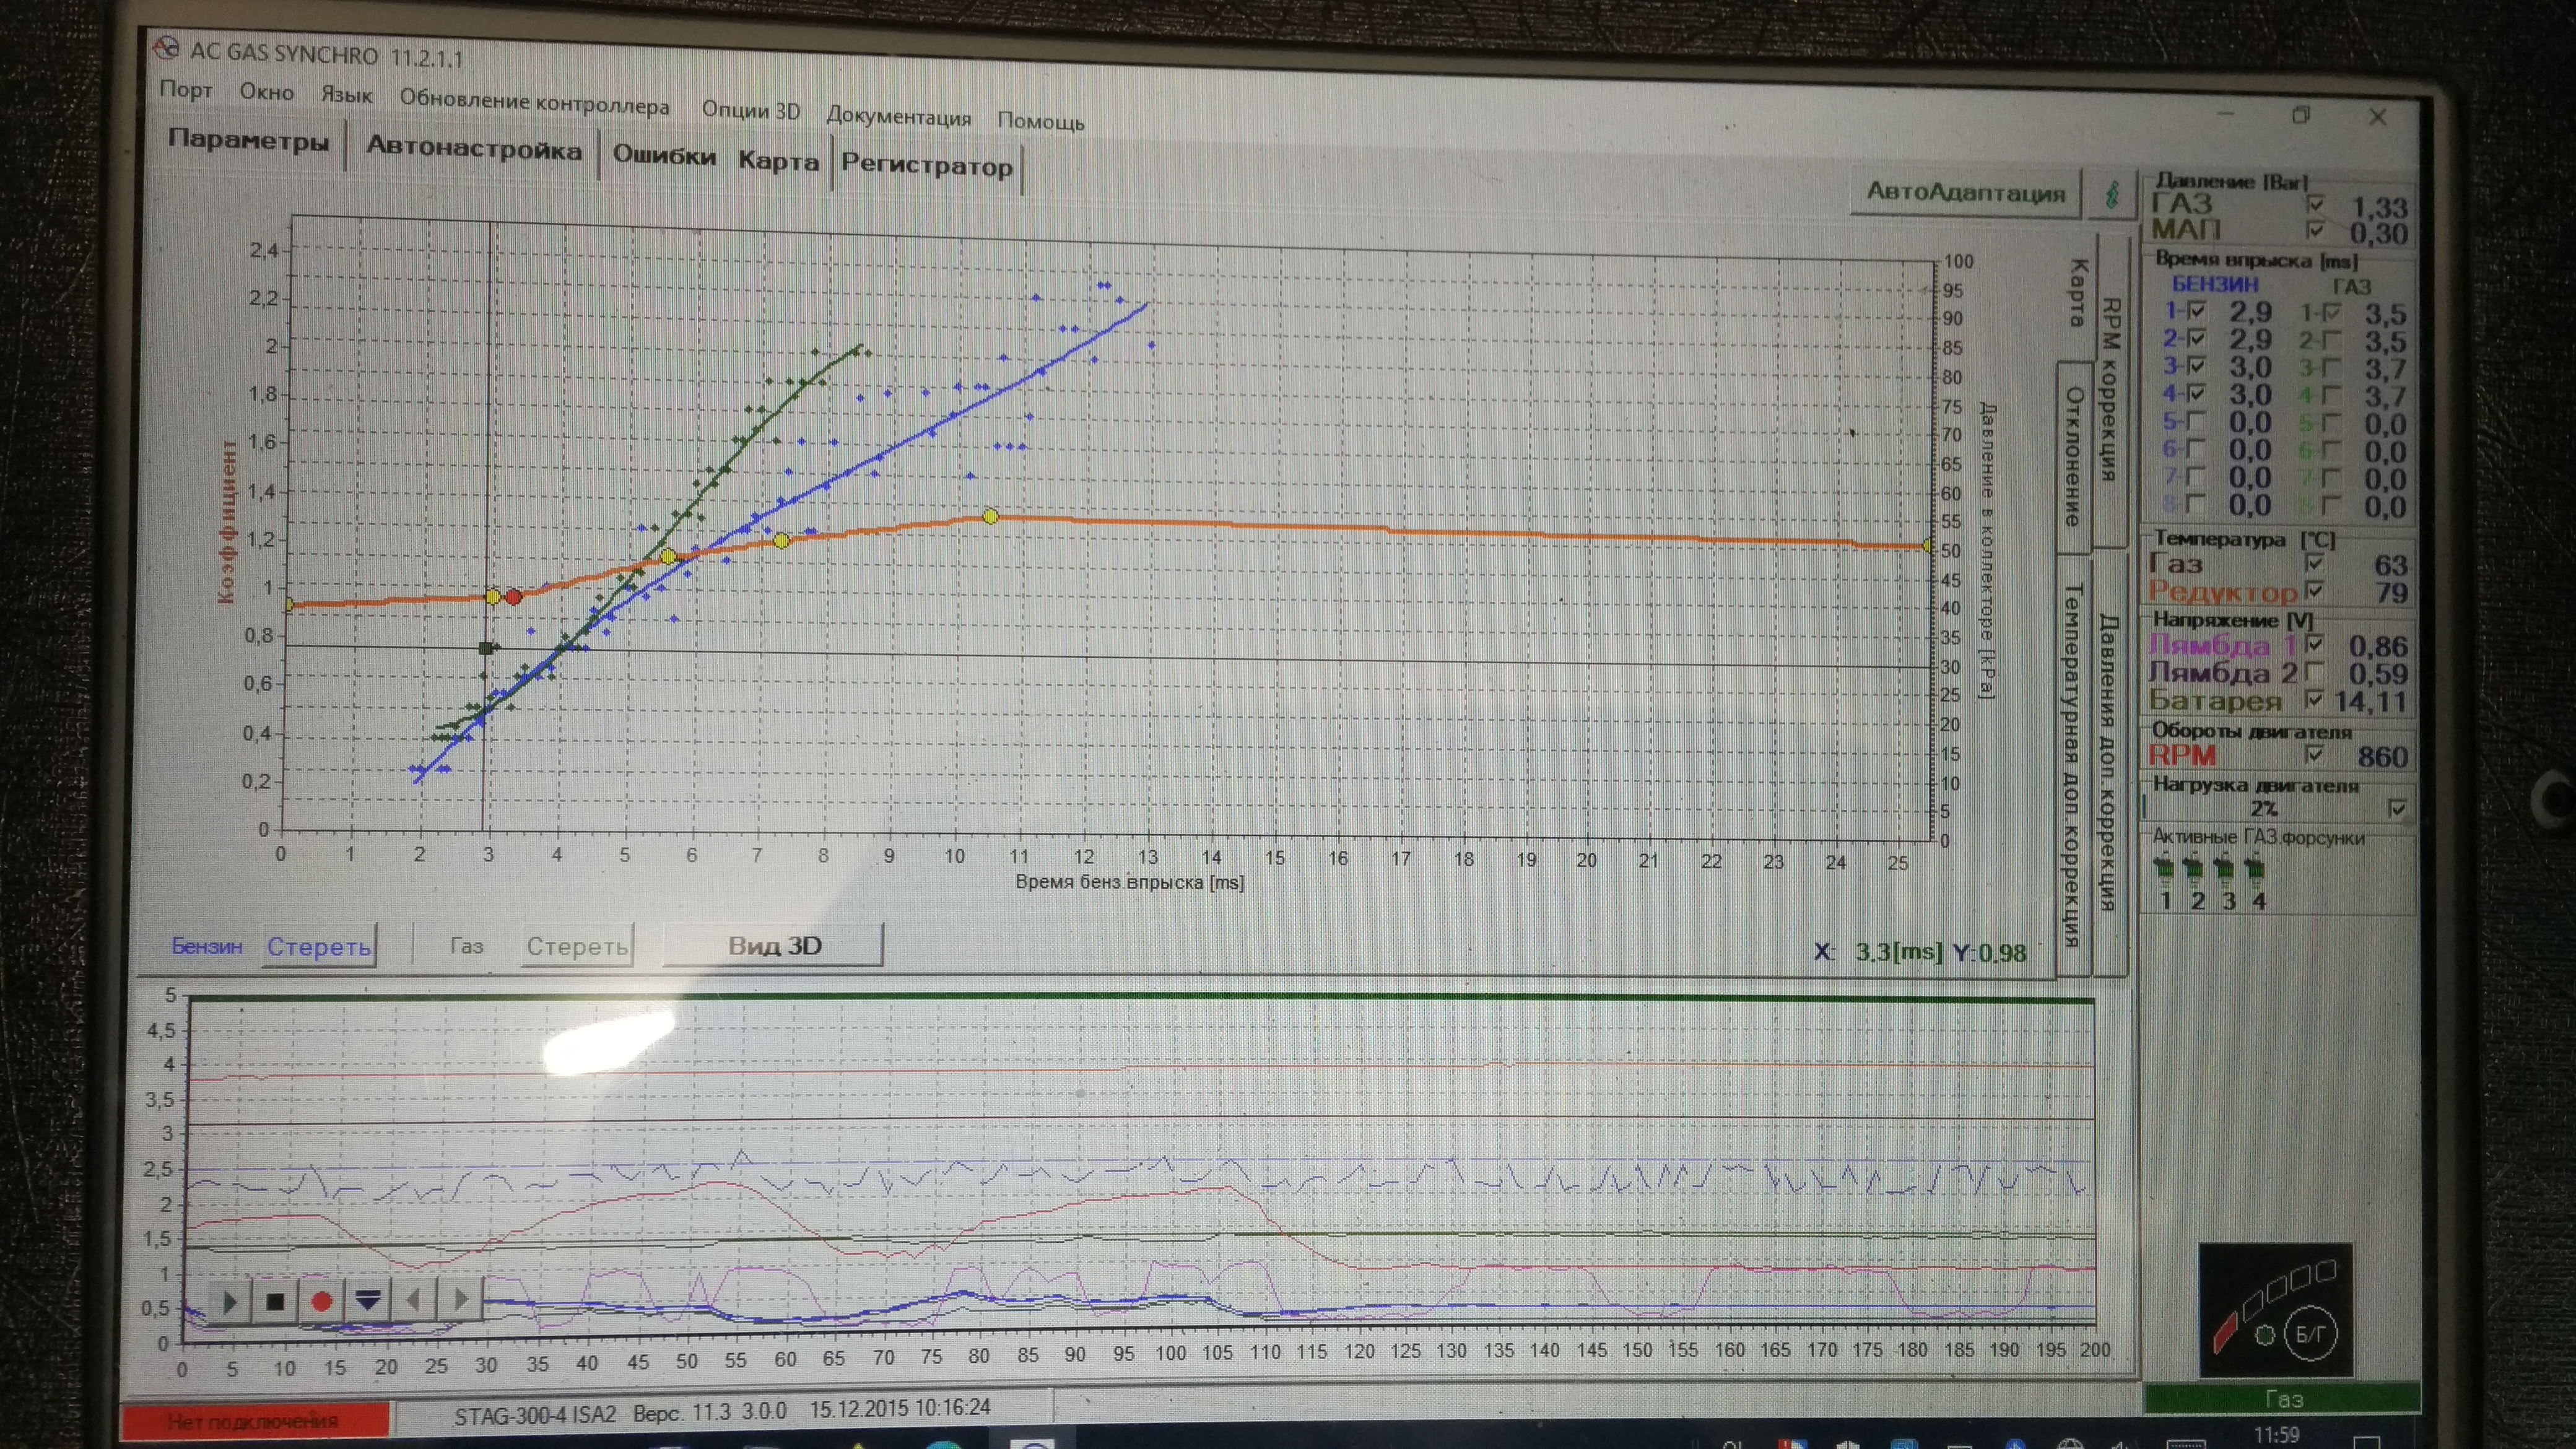Toggle gas injector 1 icon
2576x1449 pixels.
[x=2165, y=870]
